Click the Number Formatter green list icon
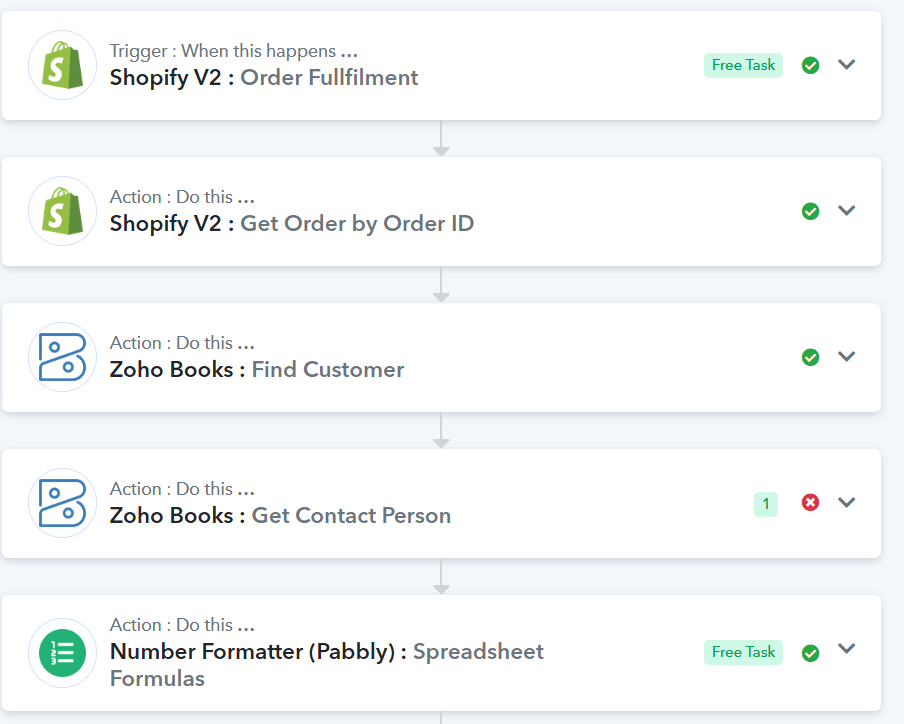Screen dimensions: 904x724 click(62, 653)
